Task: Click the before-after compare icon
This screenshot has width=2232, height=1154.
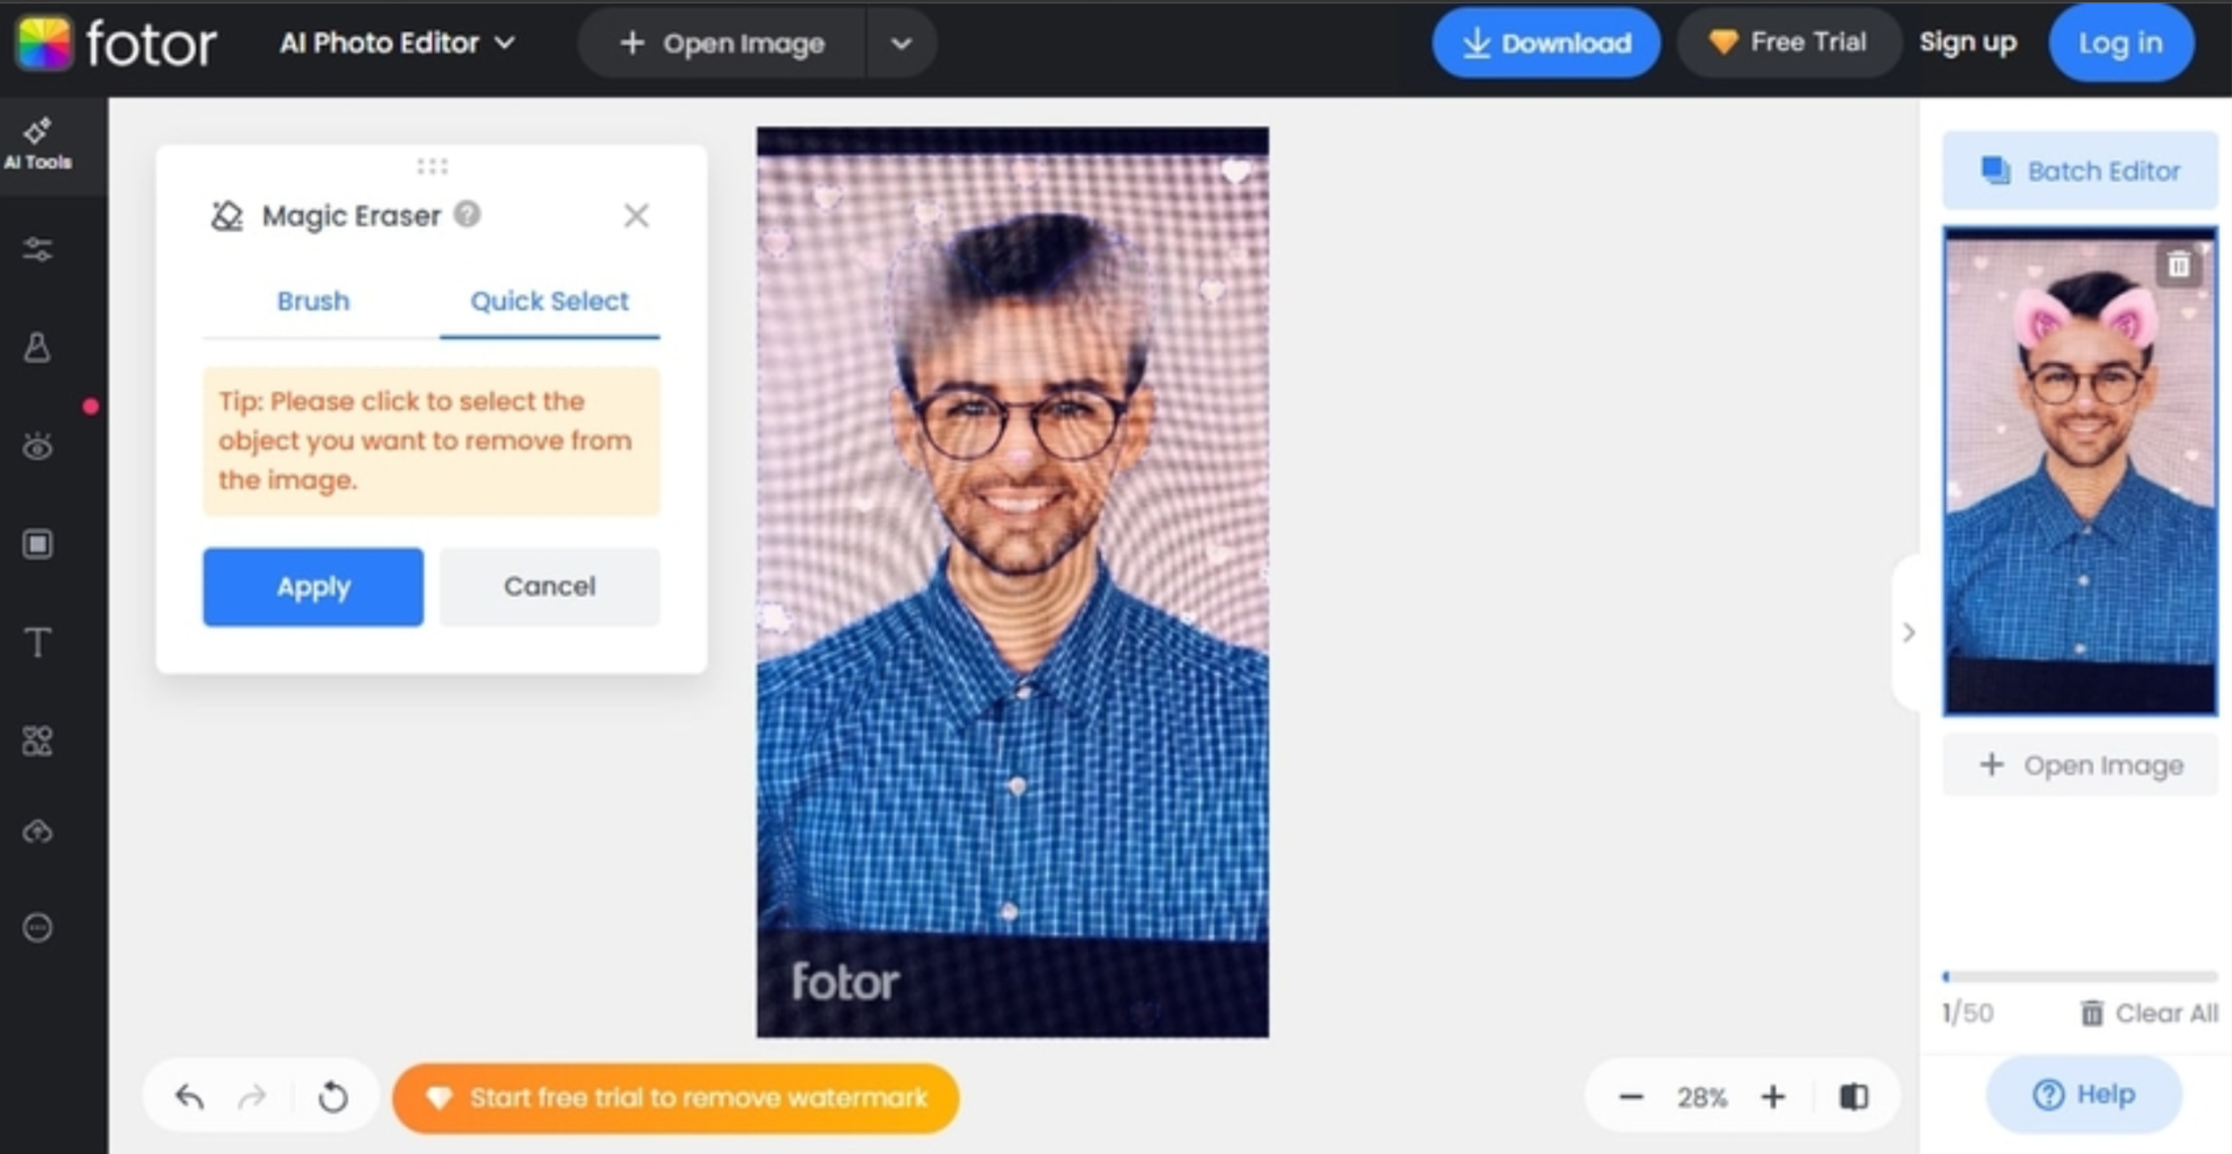Action: tap(1855, 1096)
